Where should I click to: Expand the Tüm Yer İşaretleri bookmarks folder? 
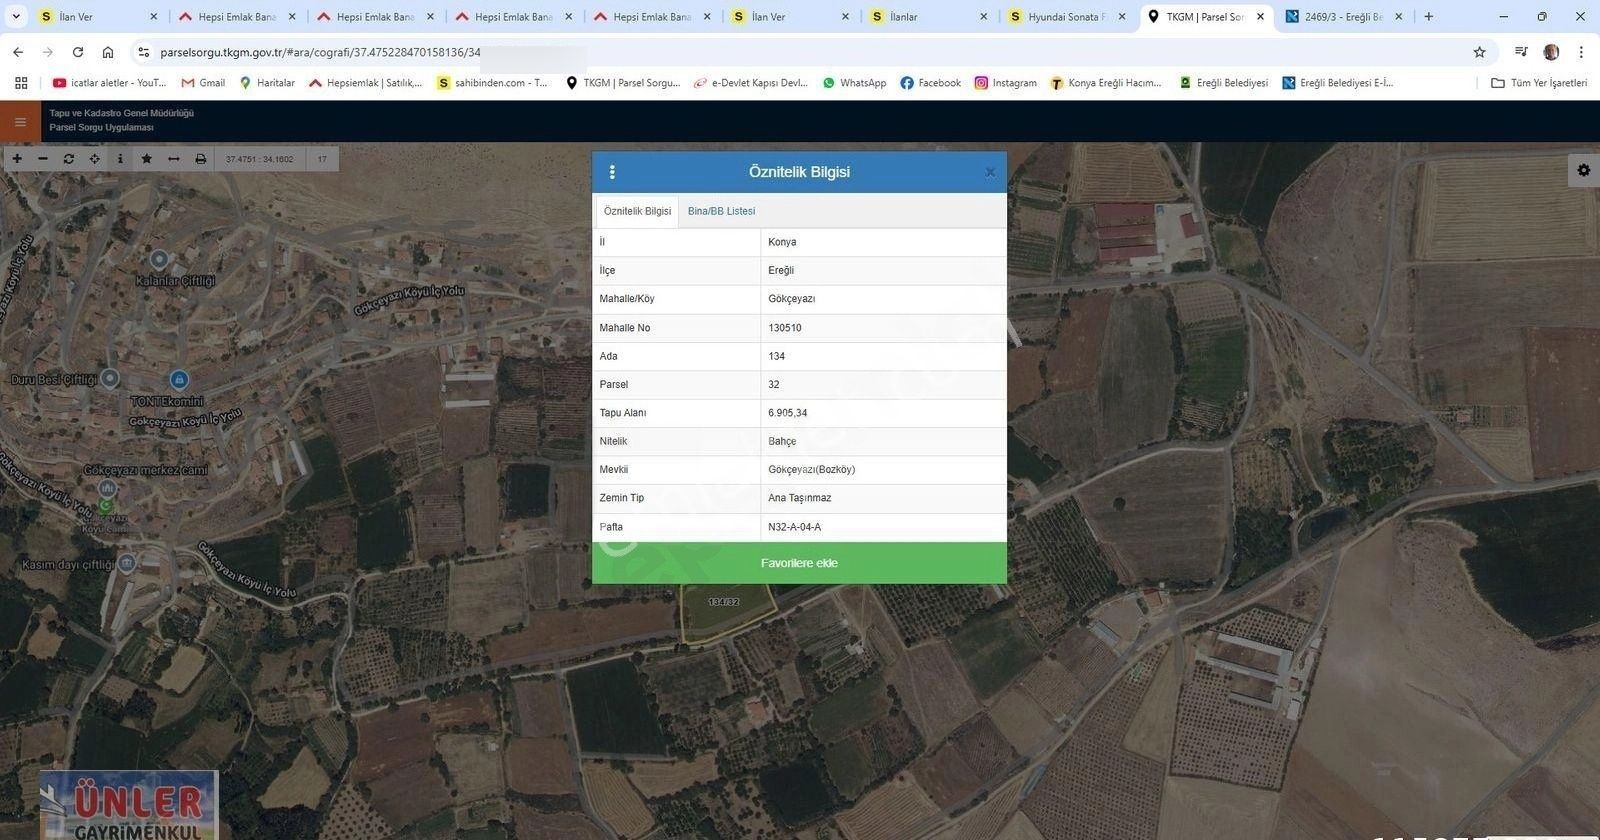tap(1538, 83)
